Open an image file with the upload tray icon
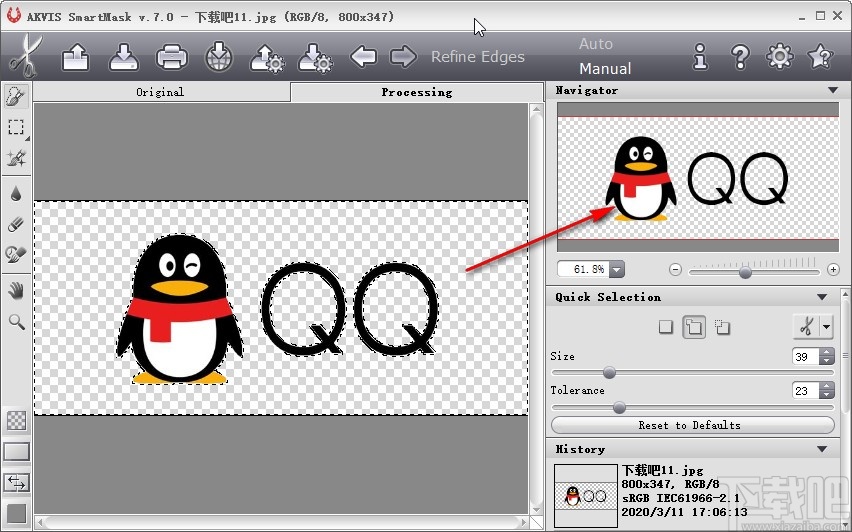852x532 pixels. pos(76,57)
